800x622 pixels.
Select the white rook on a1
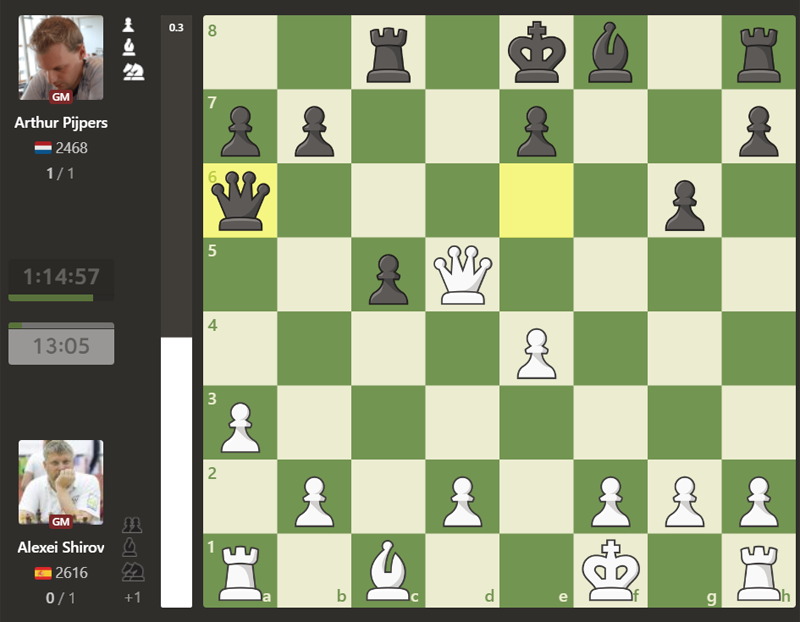click(240, 570)
